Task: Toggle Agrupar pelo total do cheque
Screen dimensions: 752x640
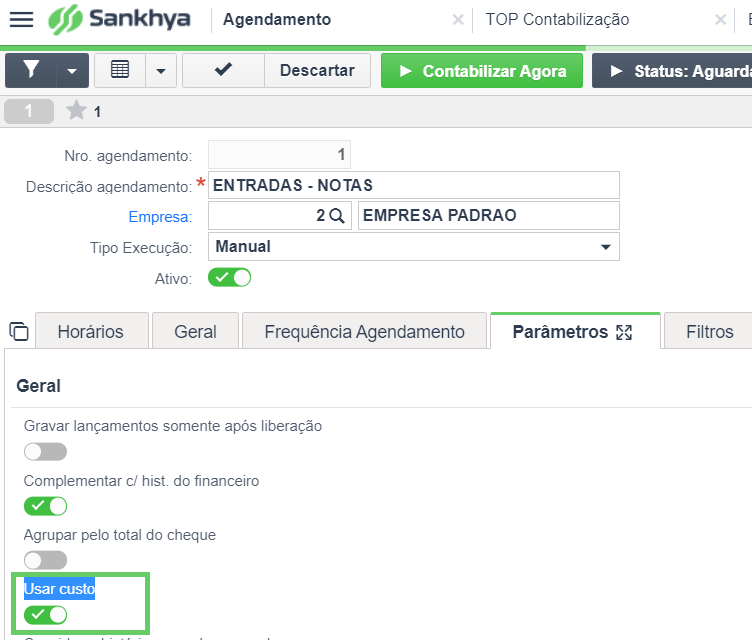Action: click(46, 560)
